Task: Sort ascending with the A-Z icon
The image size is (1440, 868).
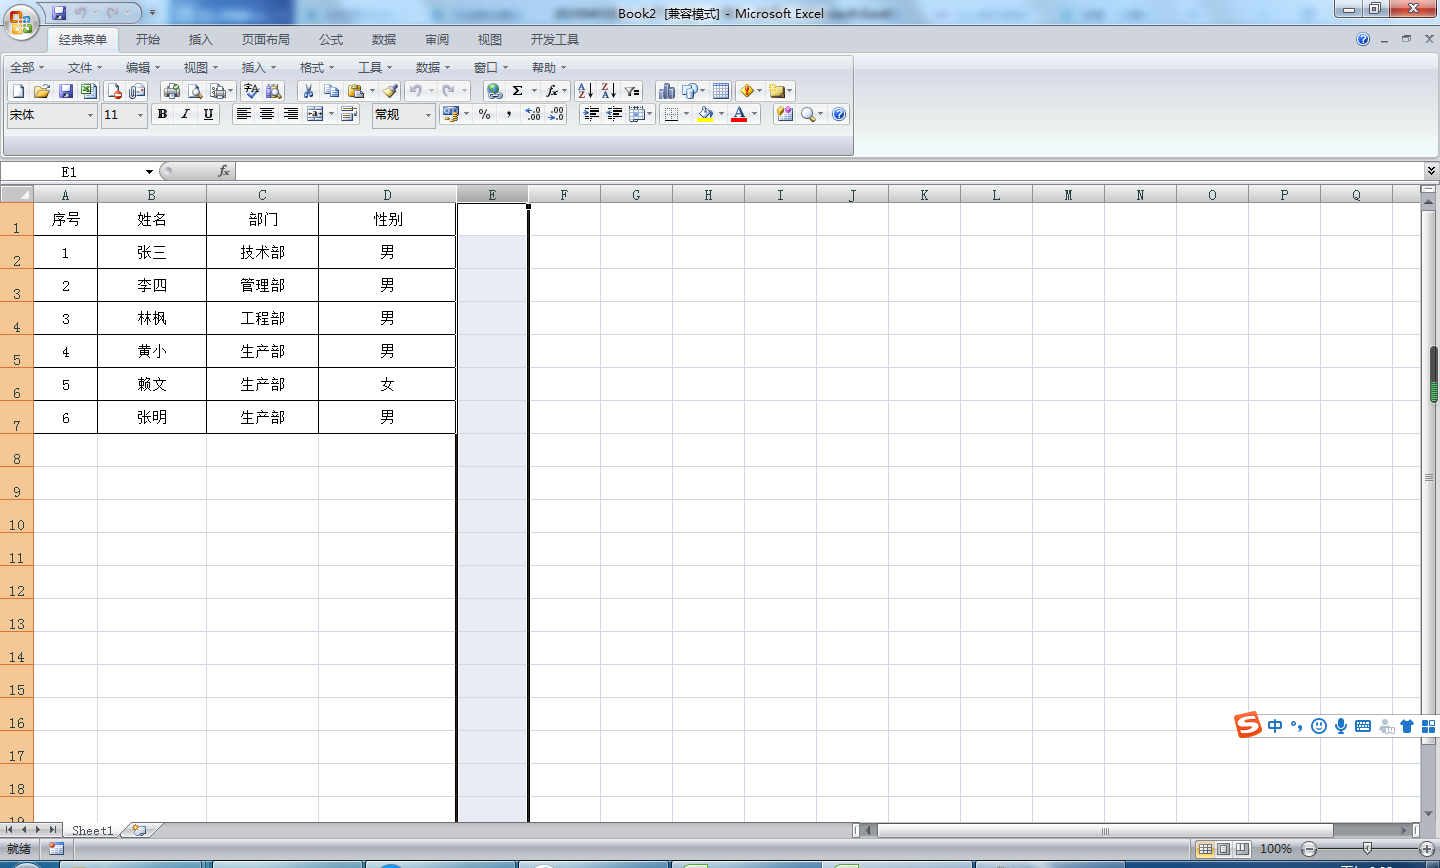Action: pyautogui.click(x=586, y=91)
